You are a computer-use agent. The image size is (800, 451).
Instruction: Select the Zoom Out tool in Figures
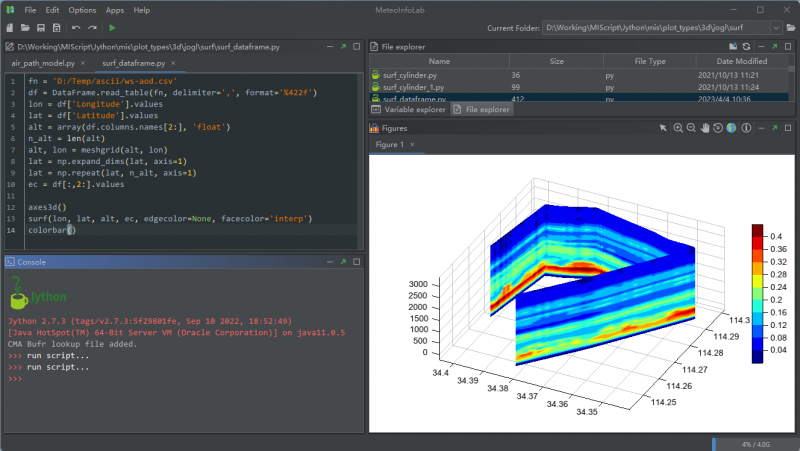[691, 128]
